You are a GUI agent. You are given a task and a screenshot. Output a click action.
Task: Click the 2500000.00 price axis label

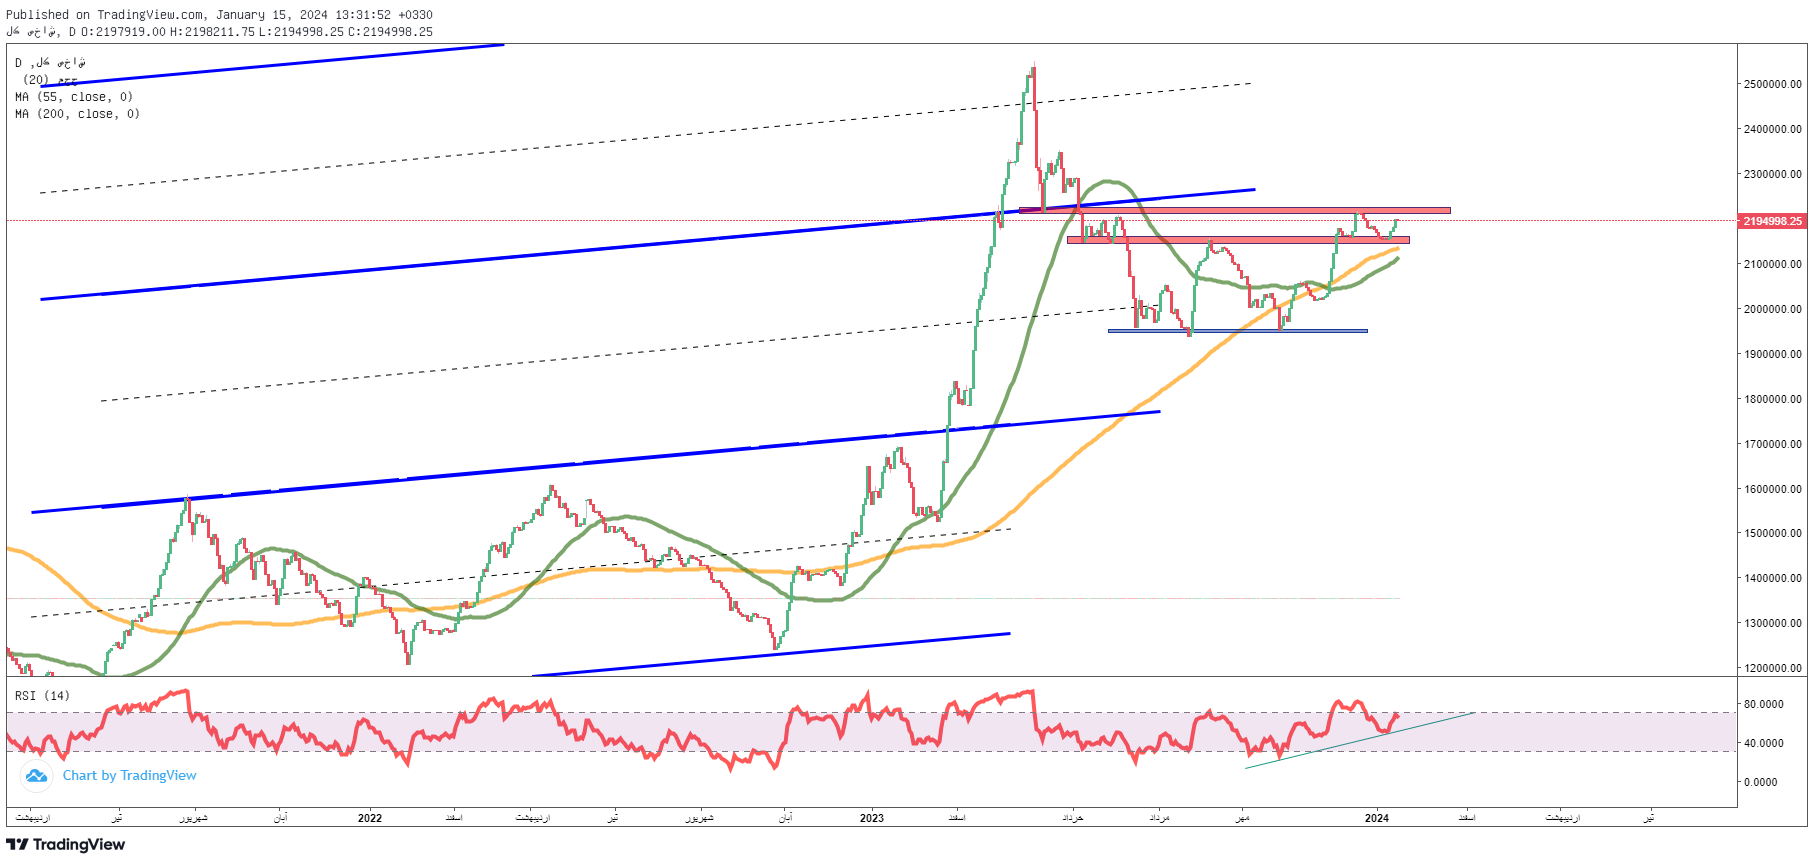(1772, 84)
